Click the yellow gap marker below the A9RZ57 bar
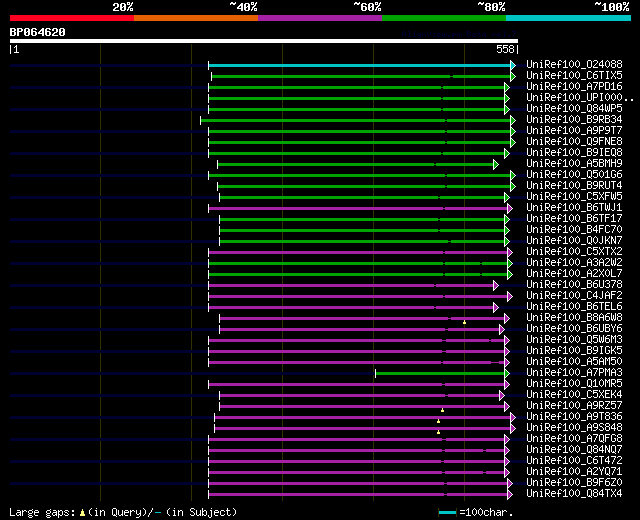 pos(442,410)
